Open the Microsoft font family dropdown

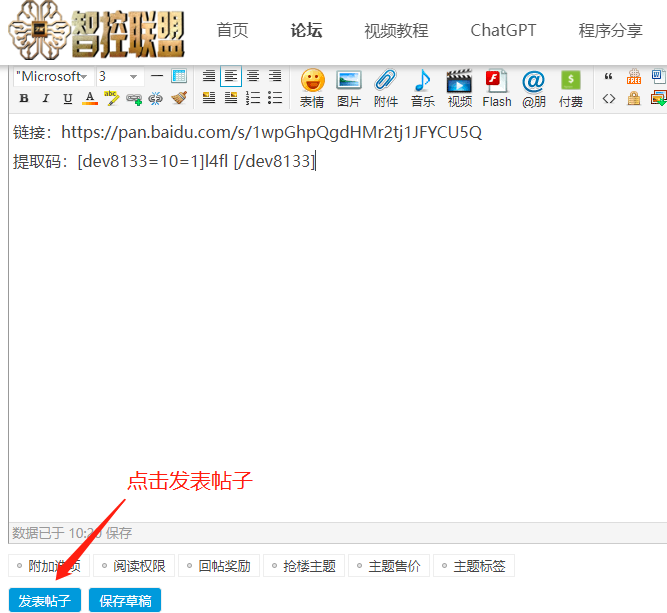click(53, 76)
